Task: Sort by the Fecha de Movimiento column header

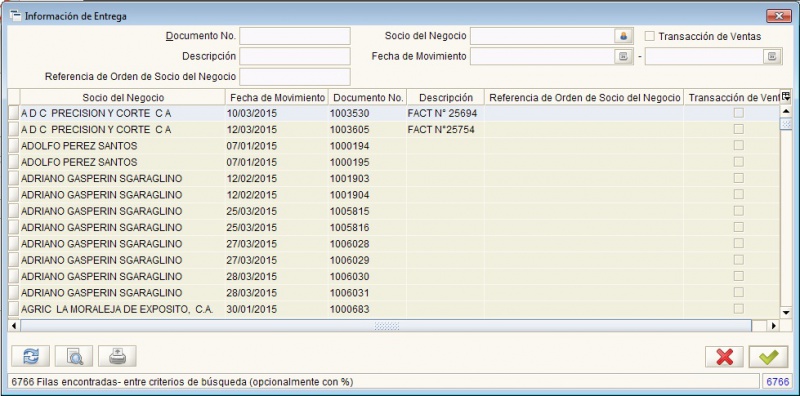Action: (277, 97)
